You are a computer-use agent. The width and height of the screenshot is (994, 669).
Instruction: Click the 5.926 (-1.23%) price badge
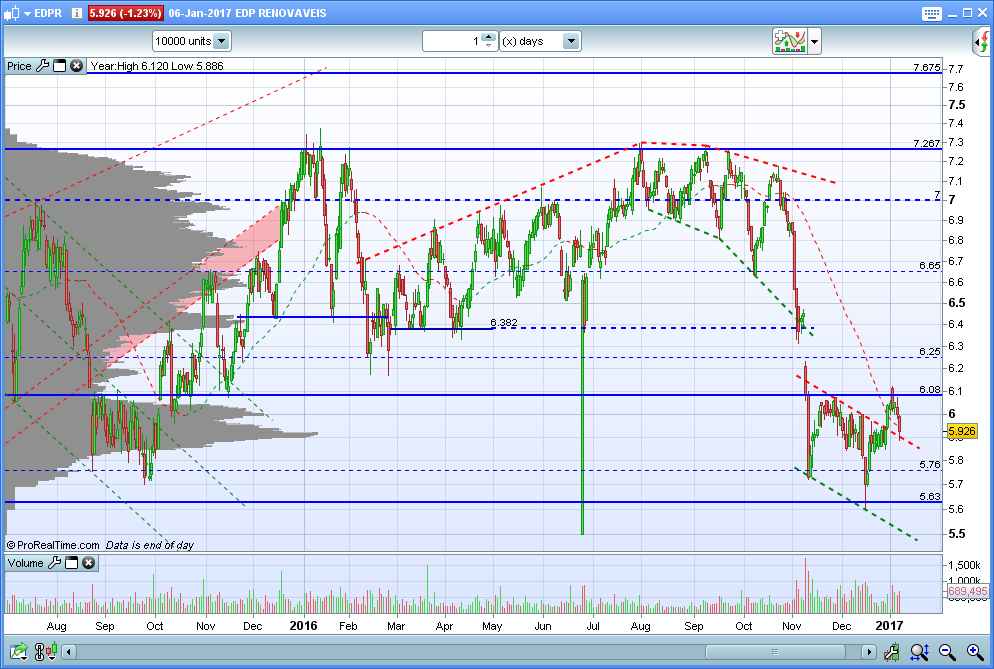(125, 13)
